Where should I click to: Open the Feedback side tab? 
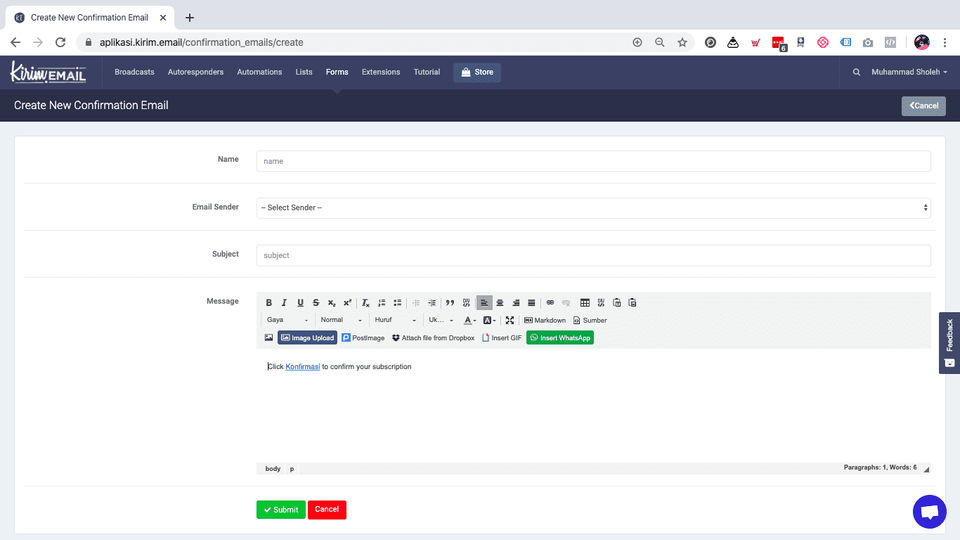950,343
